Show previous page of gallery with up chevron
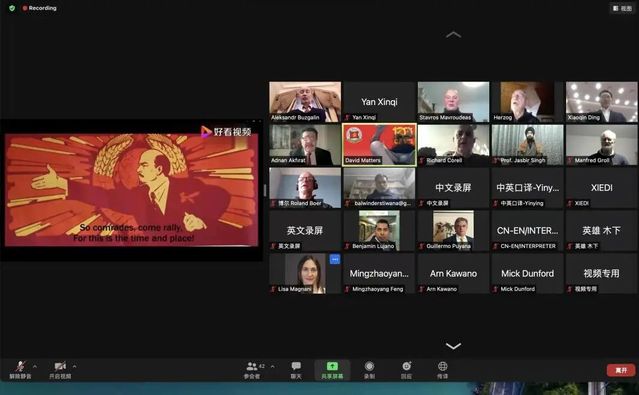Image resolution: width=639 pixels, height=395 pixels. (453, 35)
